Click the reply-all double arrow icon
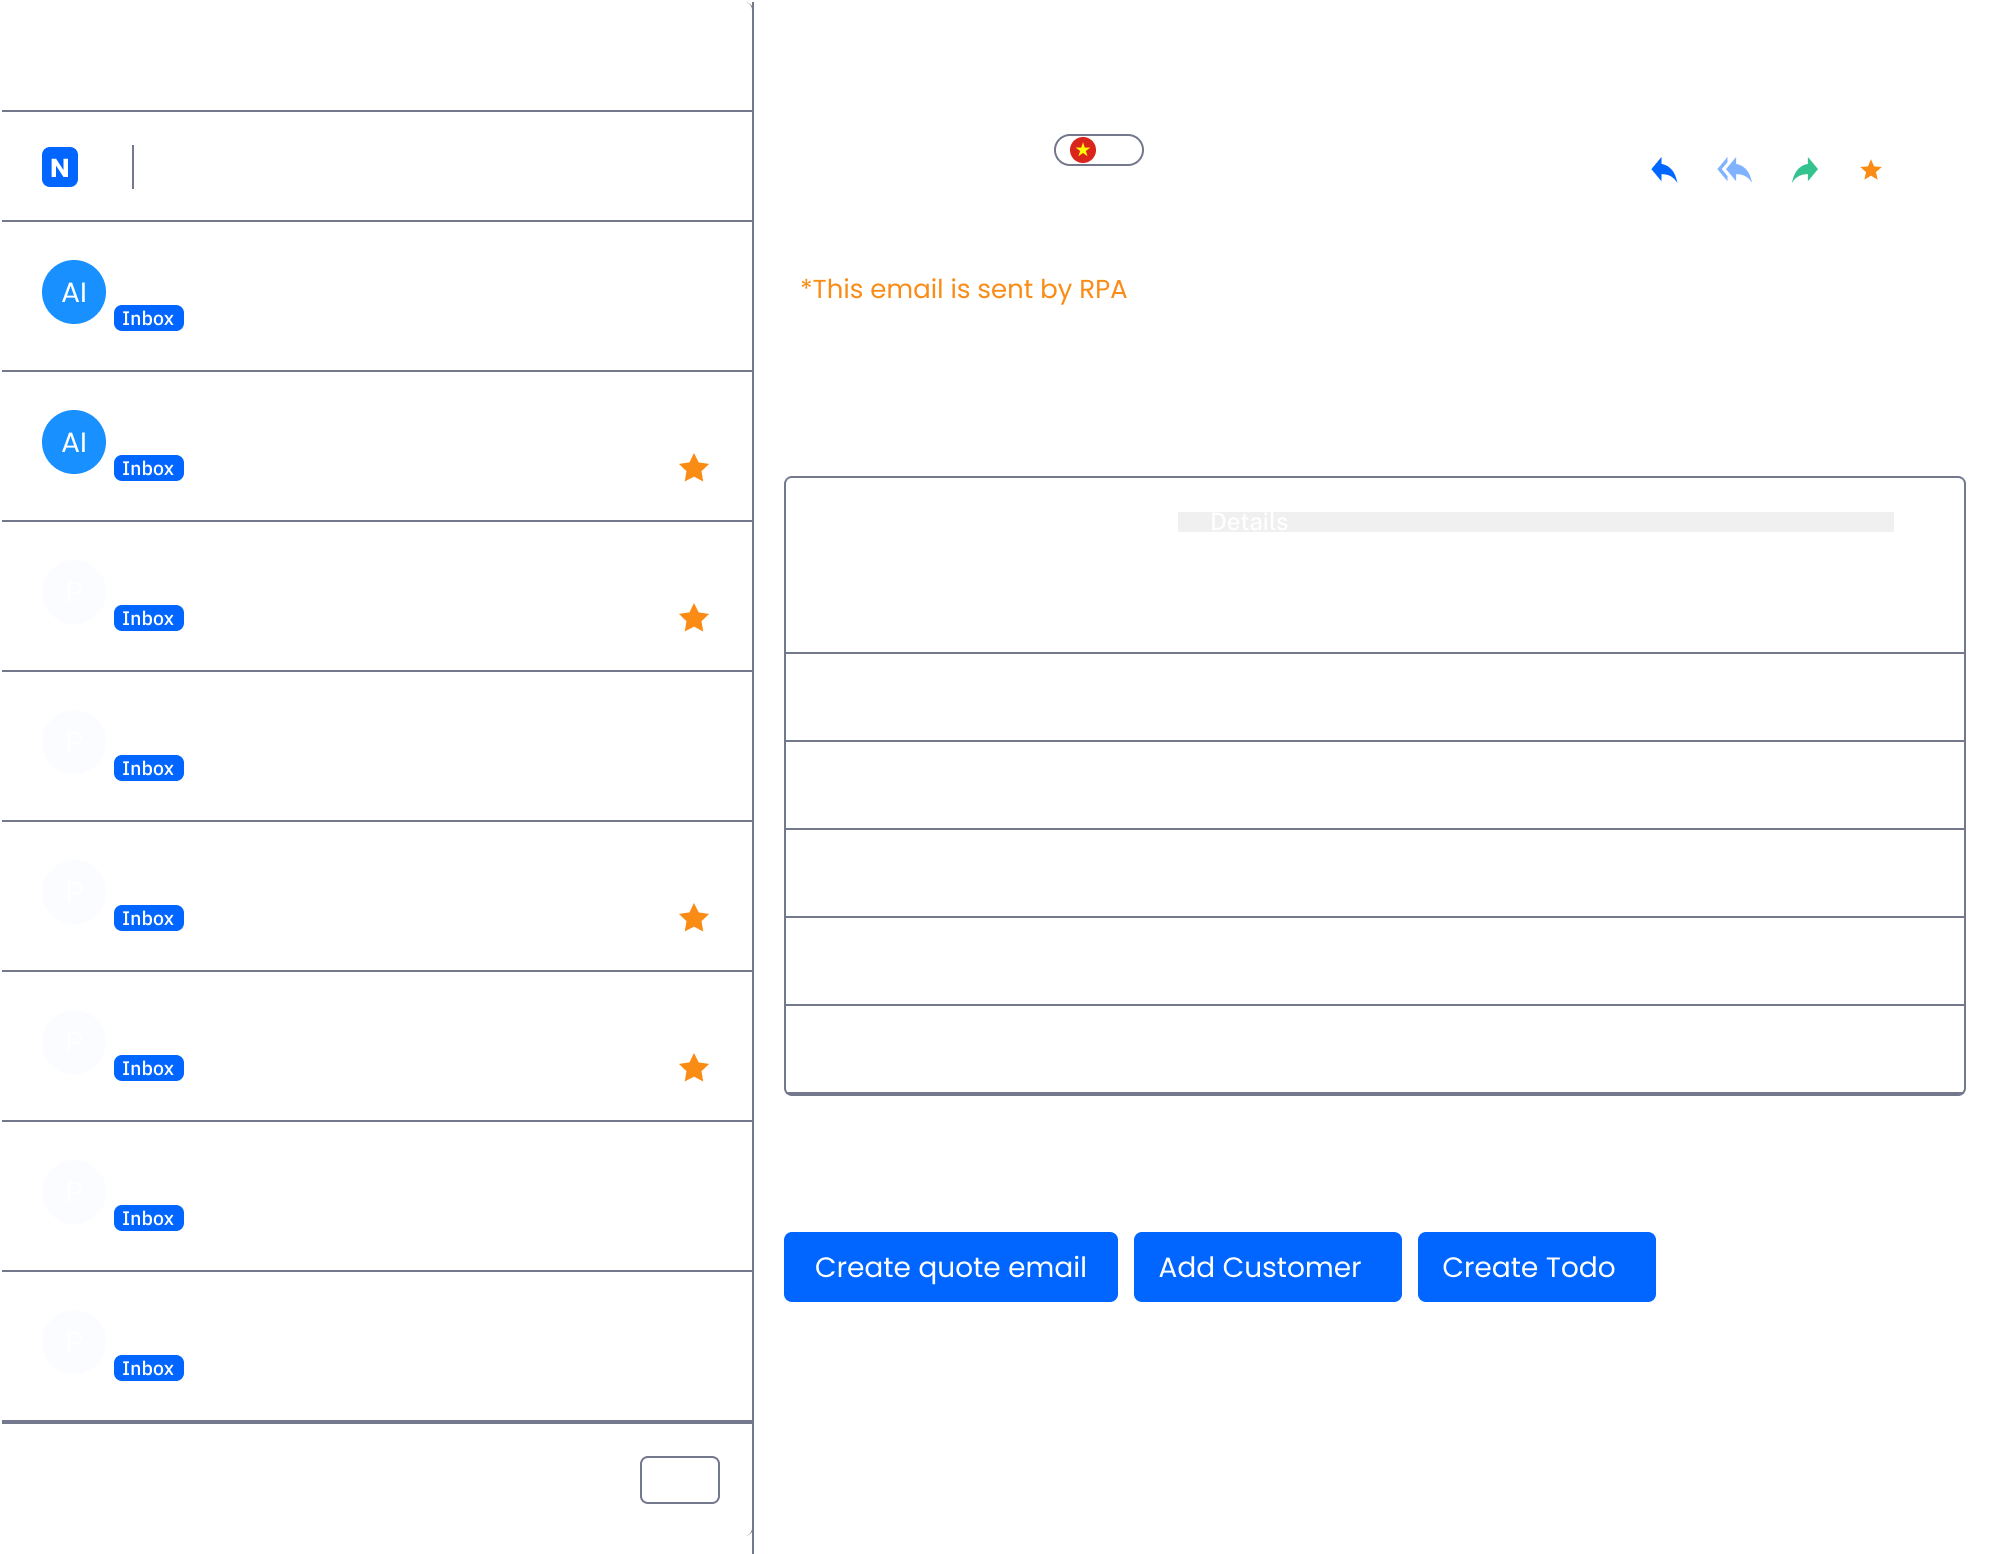This screenshot has width=2000, height=1554. point(1735,170)
